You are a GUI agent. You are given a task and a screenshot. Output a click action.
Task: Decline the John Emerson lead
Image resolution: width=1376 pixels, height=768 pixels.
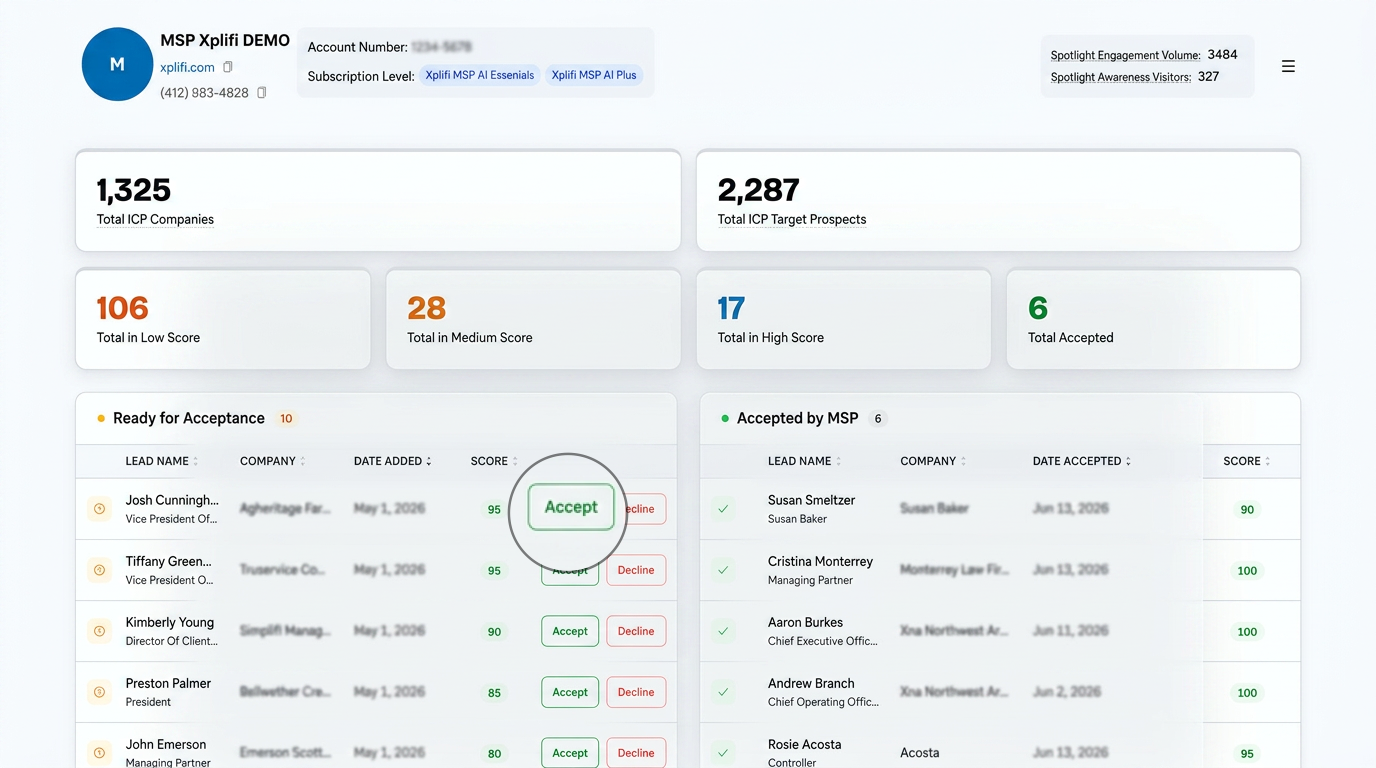tap(636, 753)
